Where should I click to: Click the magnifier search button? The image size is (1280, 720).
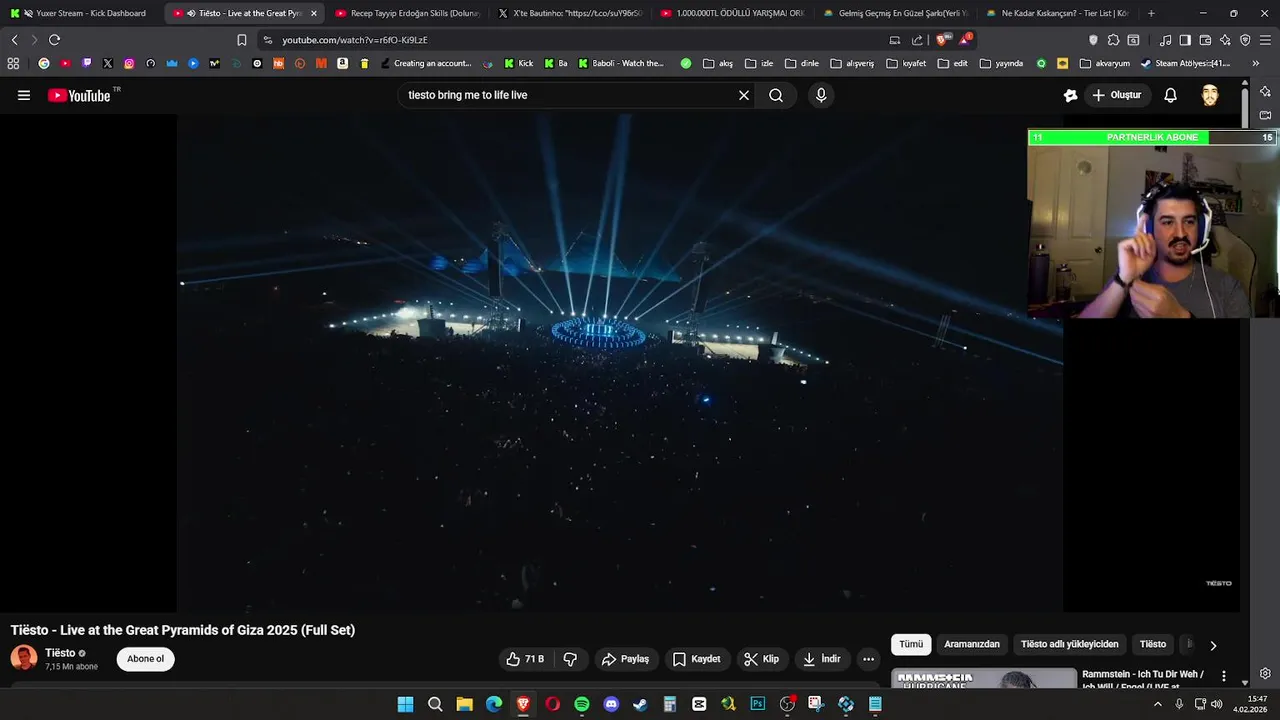pos(776,95)
